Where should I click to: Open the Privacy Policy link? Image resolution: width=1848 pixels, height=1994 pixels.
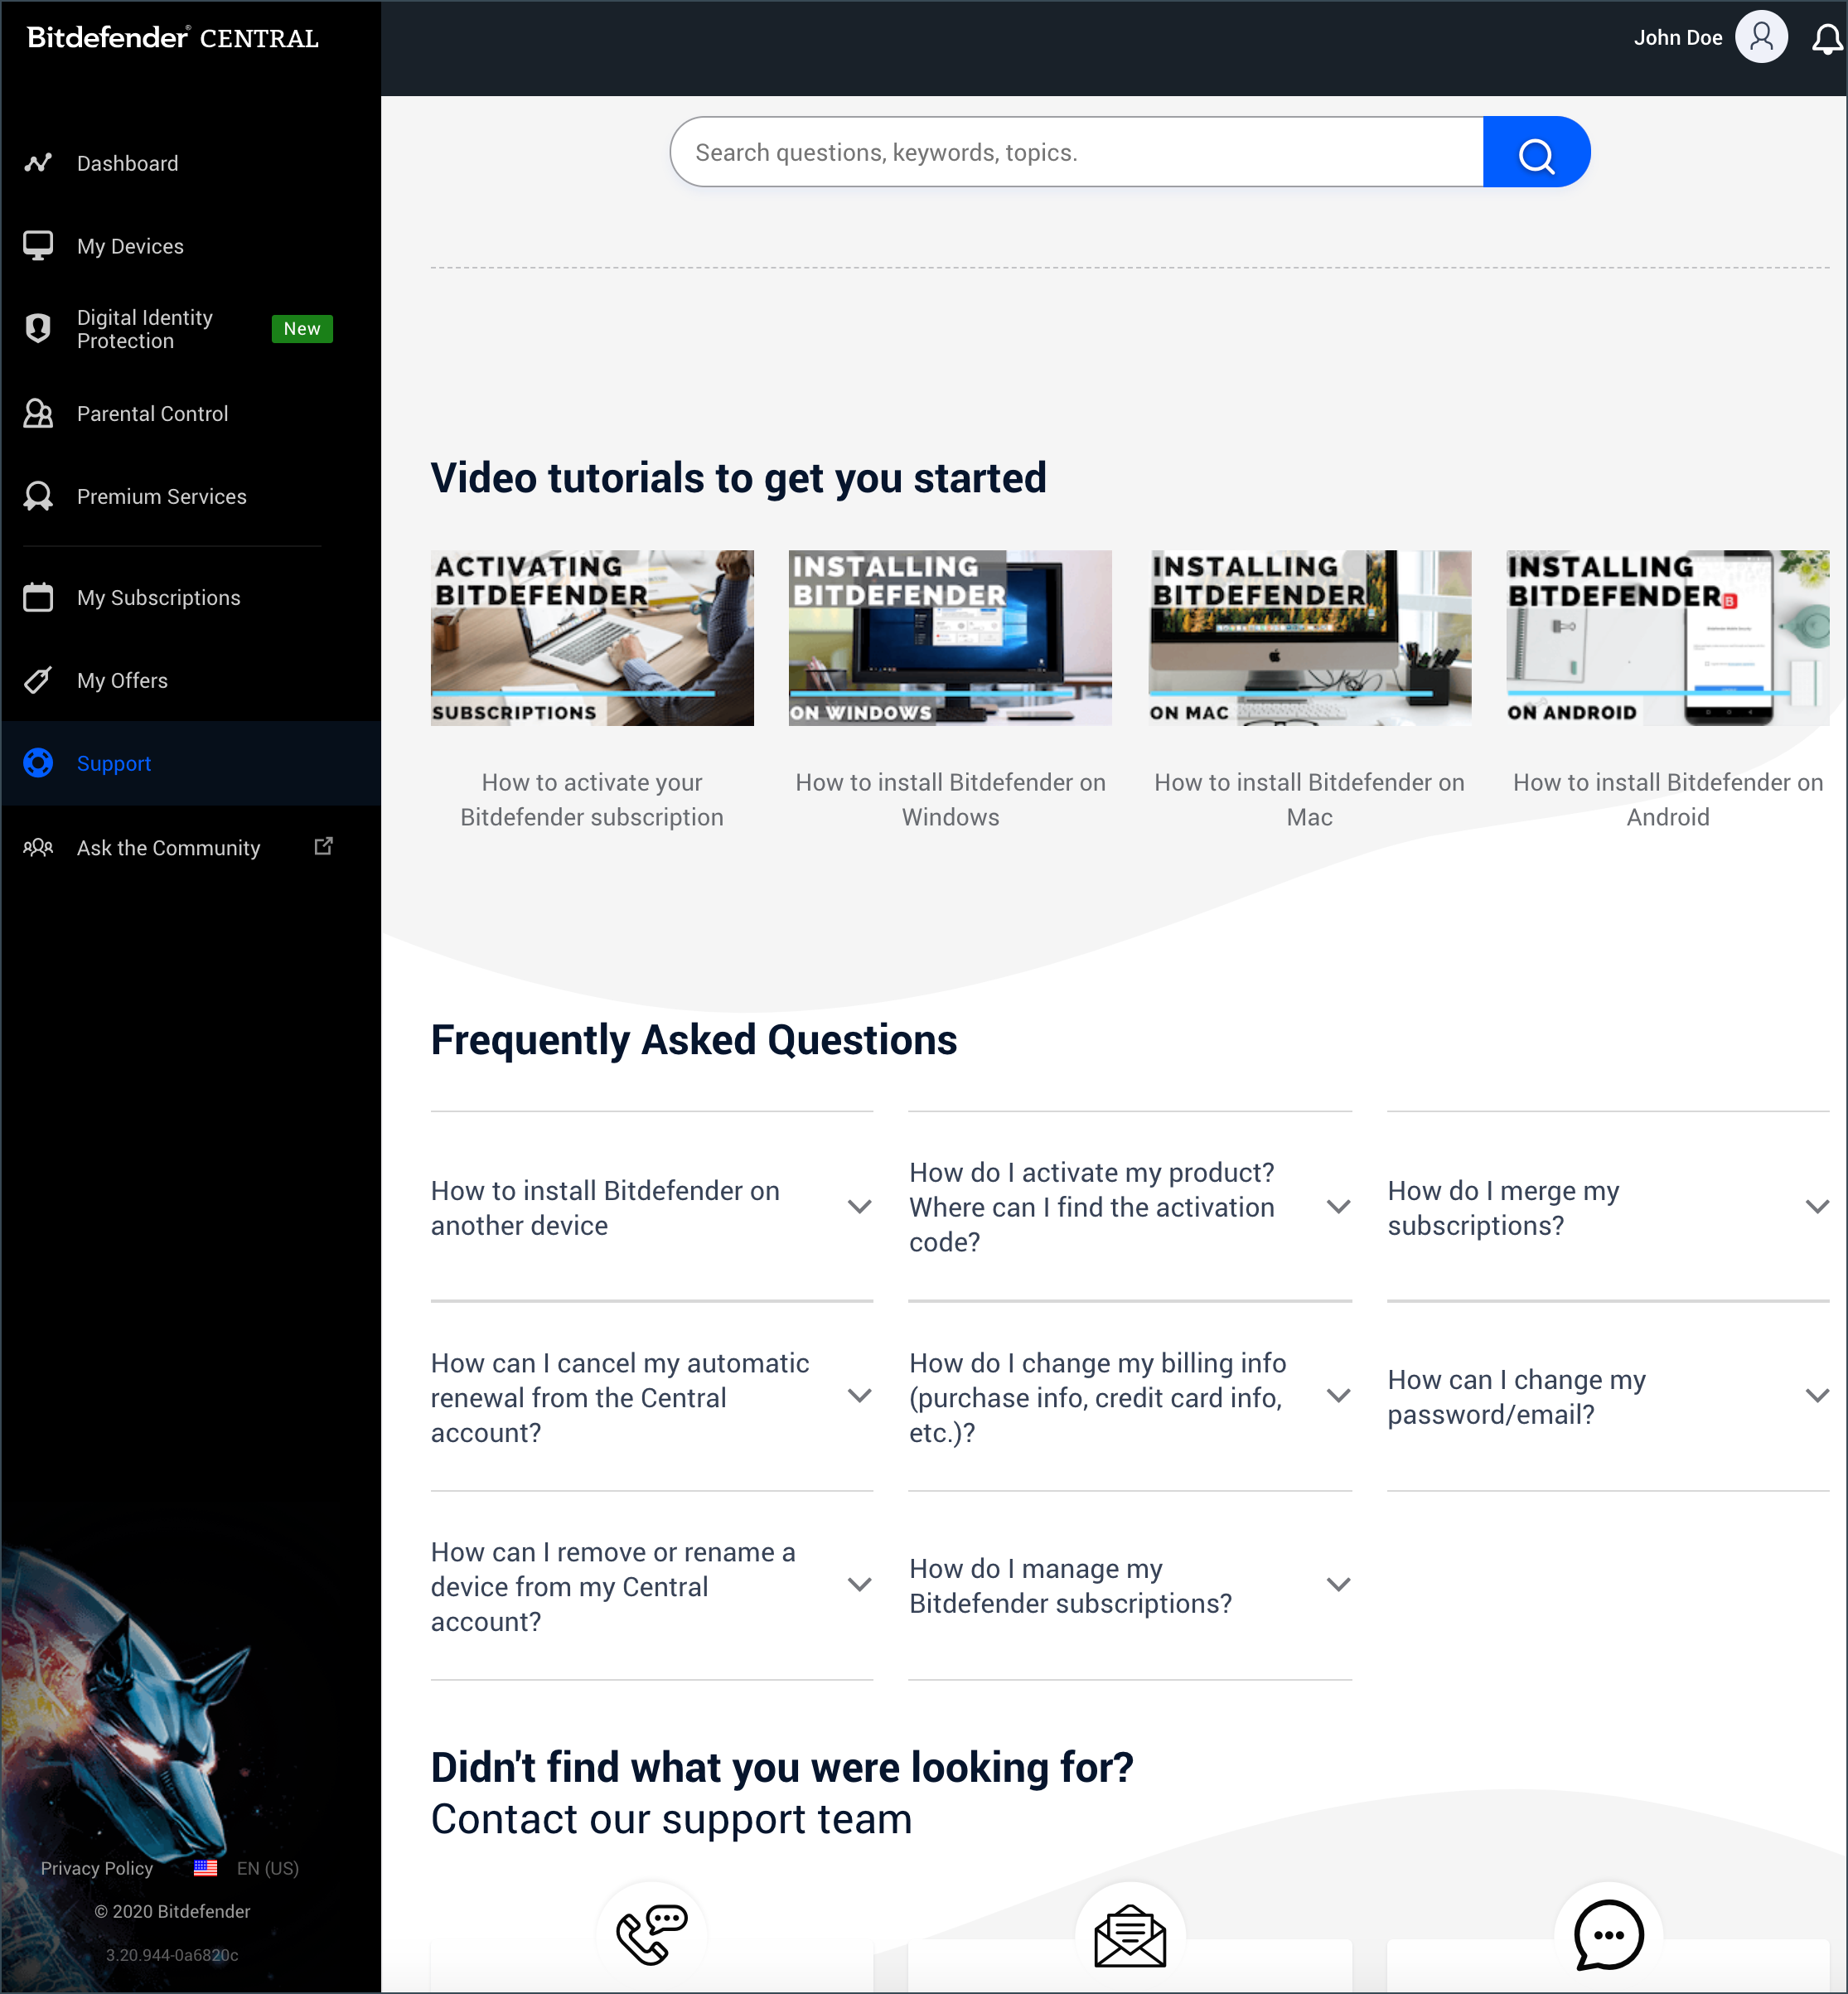97,1867
